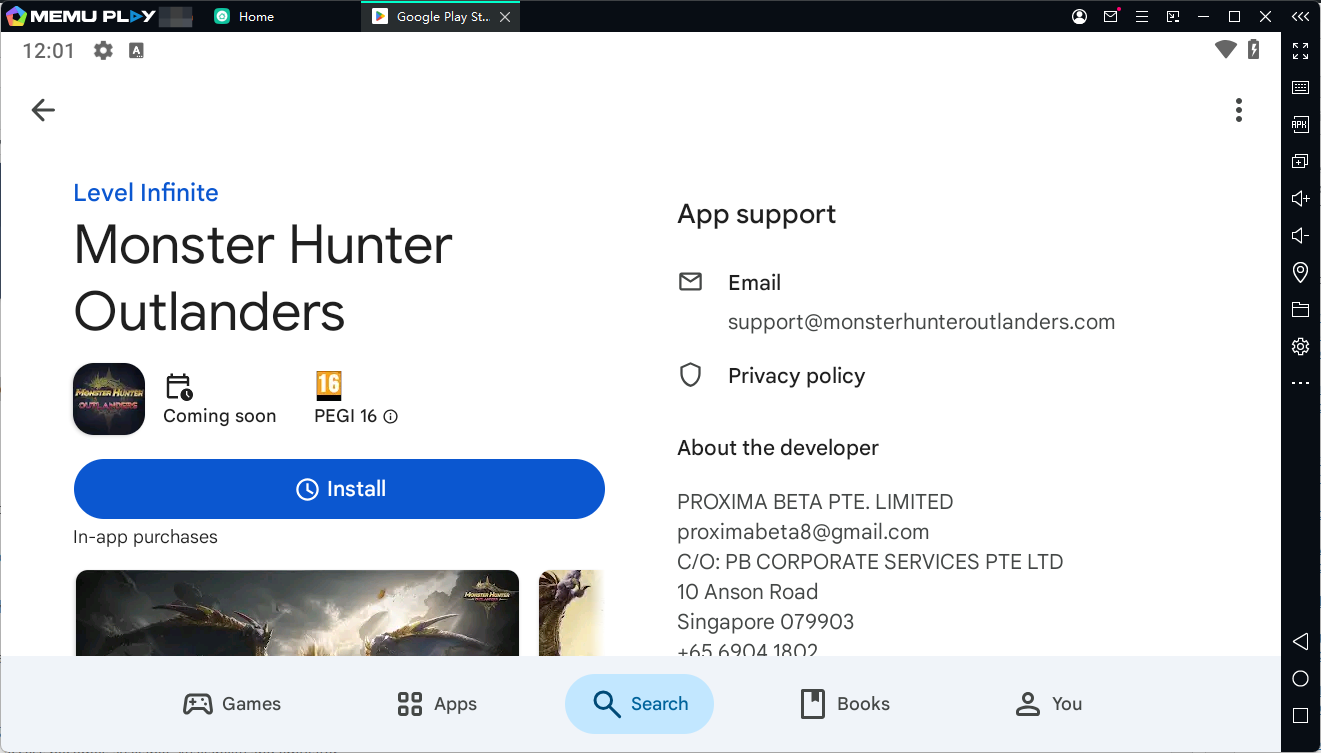
Task: Open shared folder icon in MEmu sidebar
Action: tap(1300, 309)
